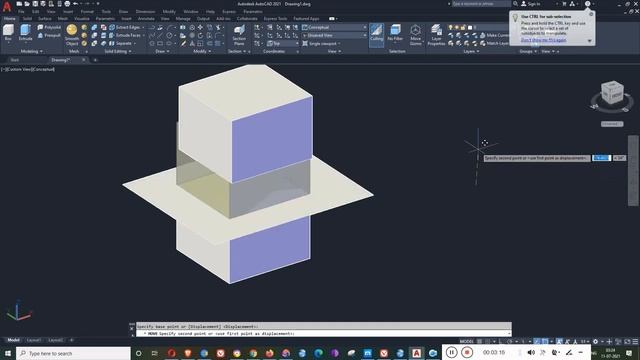Open the Unsaved View dropdown
Screen dimensions: 640x360
(x=334, y=36)
